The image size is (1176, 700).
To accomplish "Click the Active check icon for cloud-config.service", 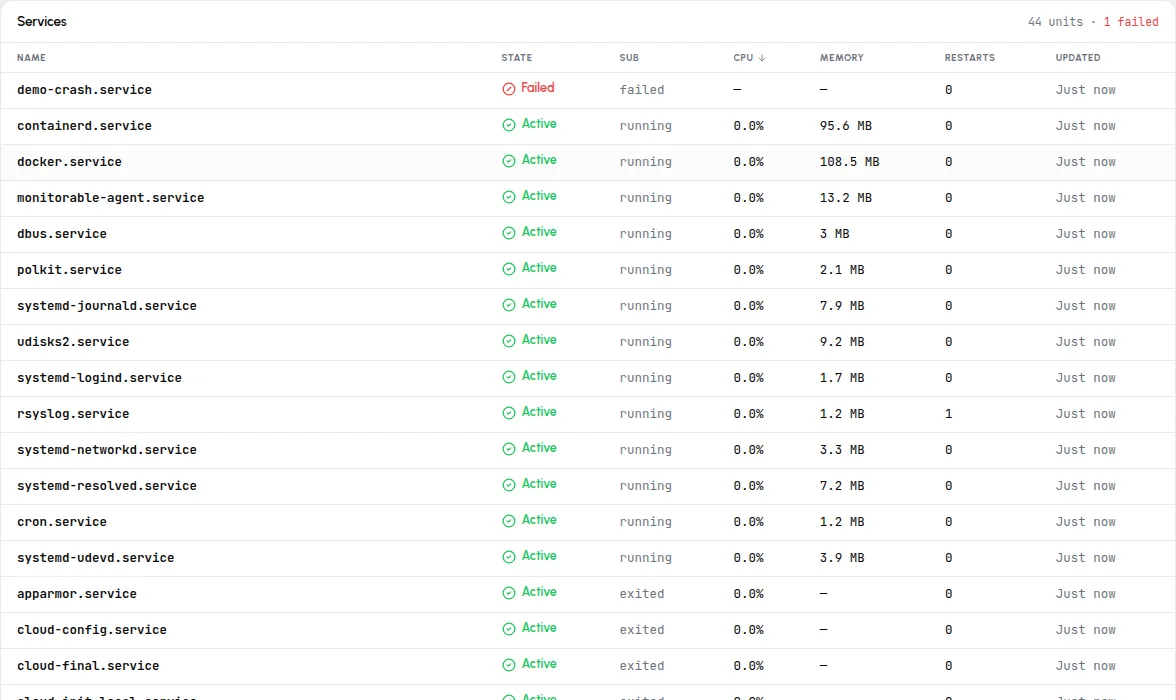I will (508, 629).
